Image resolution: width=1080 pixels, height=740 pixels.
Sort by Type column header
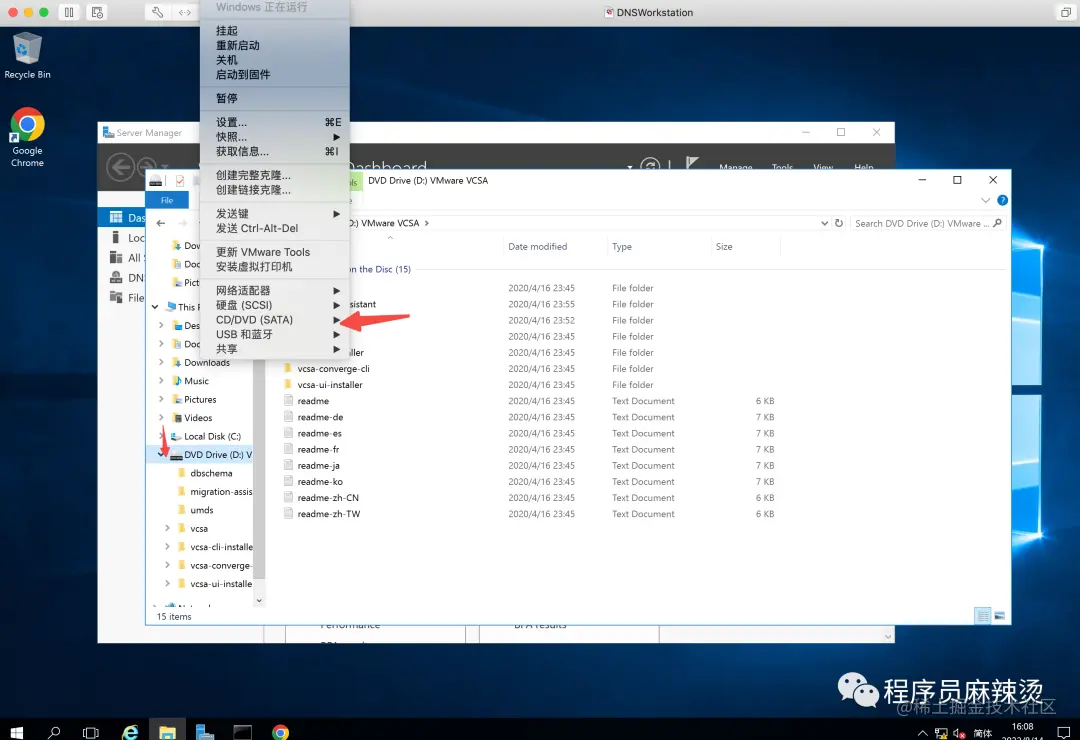pyautogui.click(x=622, y=246)
